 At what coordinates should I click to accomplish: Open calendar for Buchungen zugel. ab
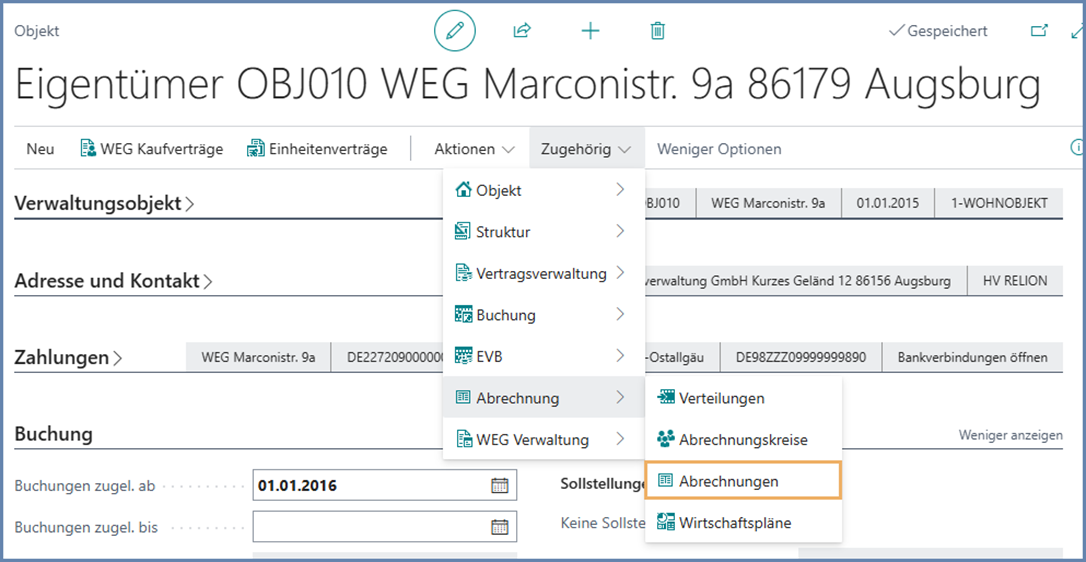(x=500, y=486)
